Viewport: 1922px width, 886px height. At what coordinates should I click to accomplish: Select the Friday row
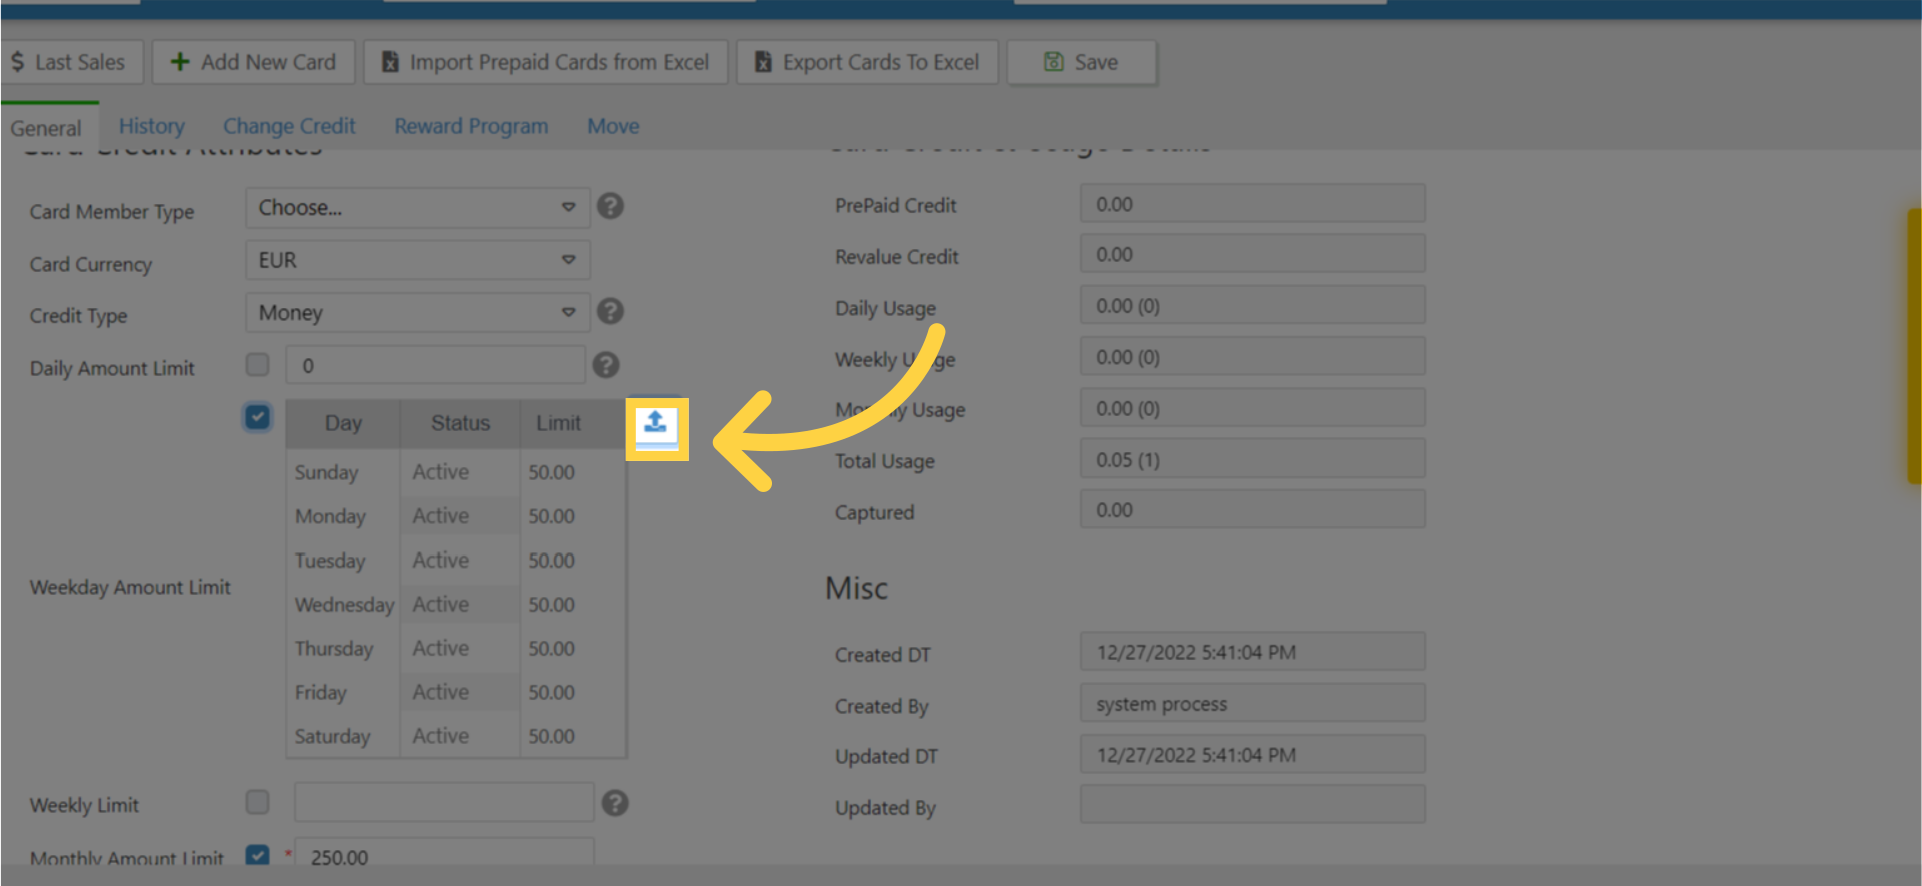click(457, 692)
